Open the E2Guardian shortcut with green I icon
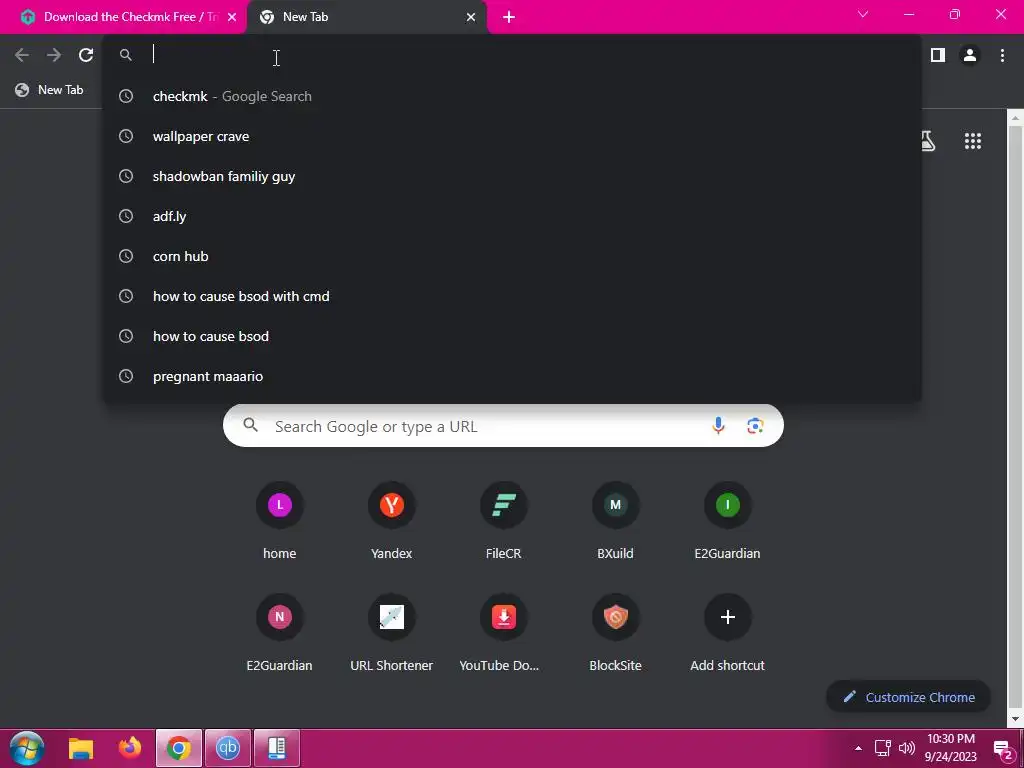 [728, 521]
